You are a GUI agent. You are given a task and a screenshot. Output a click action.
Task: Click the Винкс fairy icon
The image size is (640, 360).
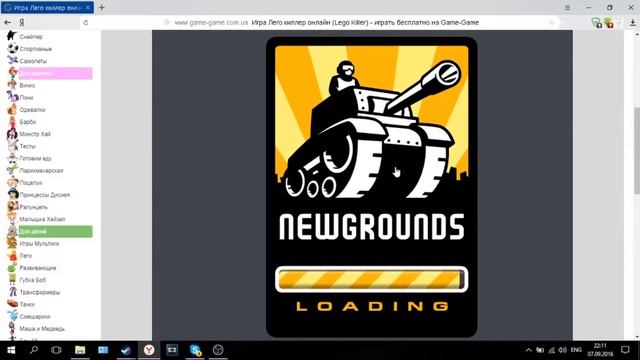[x=13, y=85]
